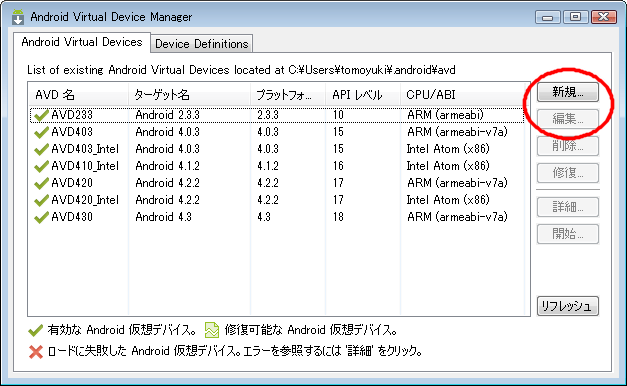Click API level 10 cell
Screen dimensions: 627x386
[338, 115]
